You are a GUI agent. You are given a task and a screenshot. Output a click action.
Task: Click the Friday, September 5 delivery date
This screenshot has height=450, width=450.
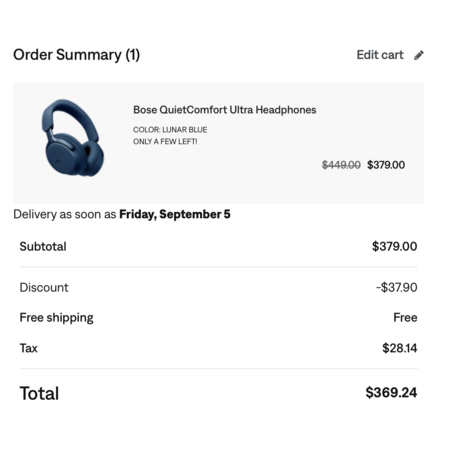coord(175,214)
